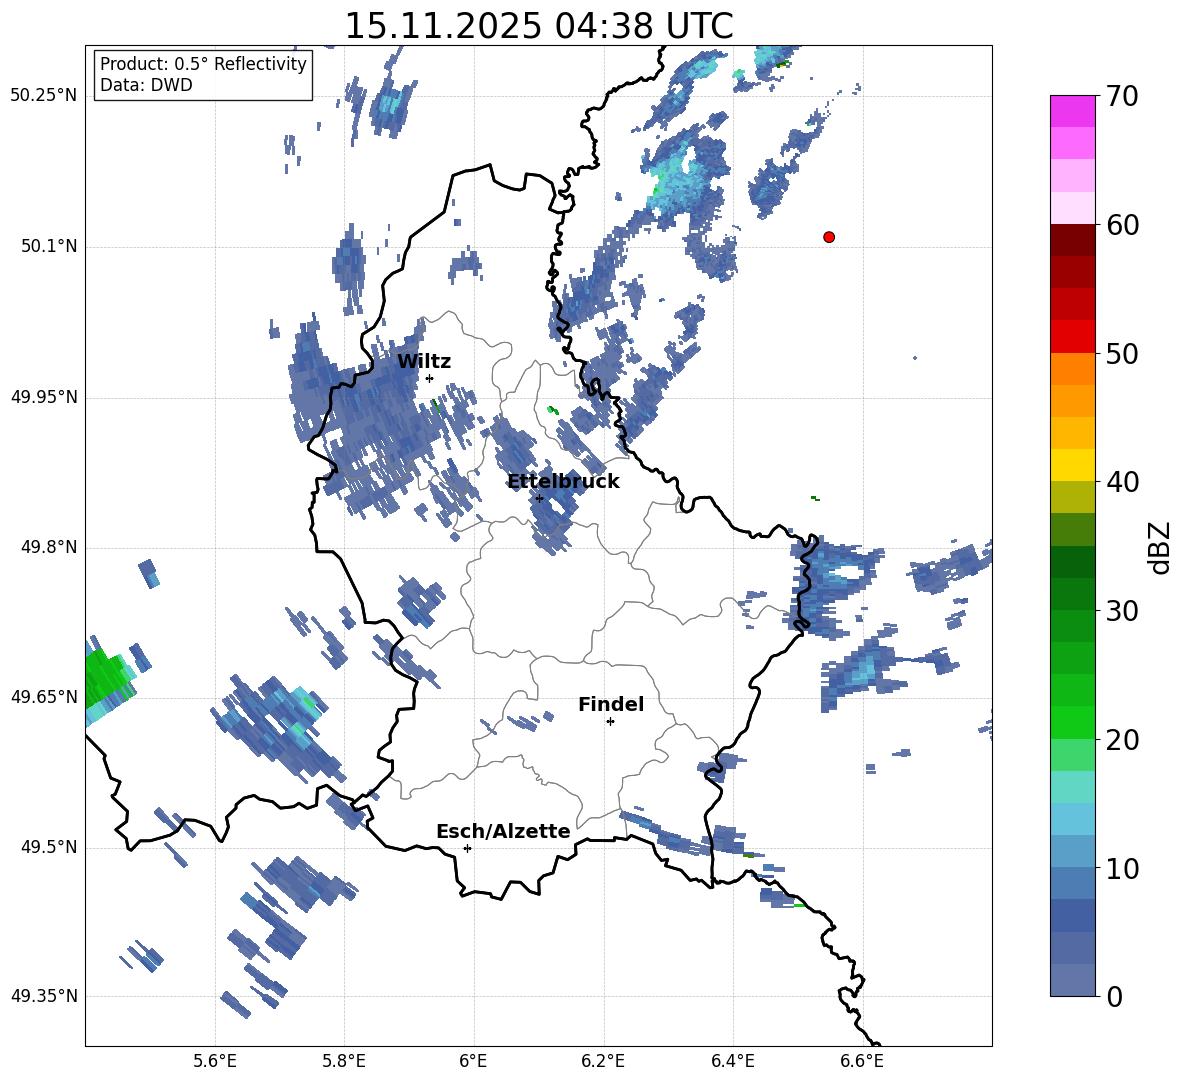Click the 49.95°N latitude label
Viewport: 1184px width, 1081px height.
(x=44, y=396)
